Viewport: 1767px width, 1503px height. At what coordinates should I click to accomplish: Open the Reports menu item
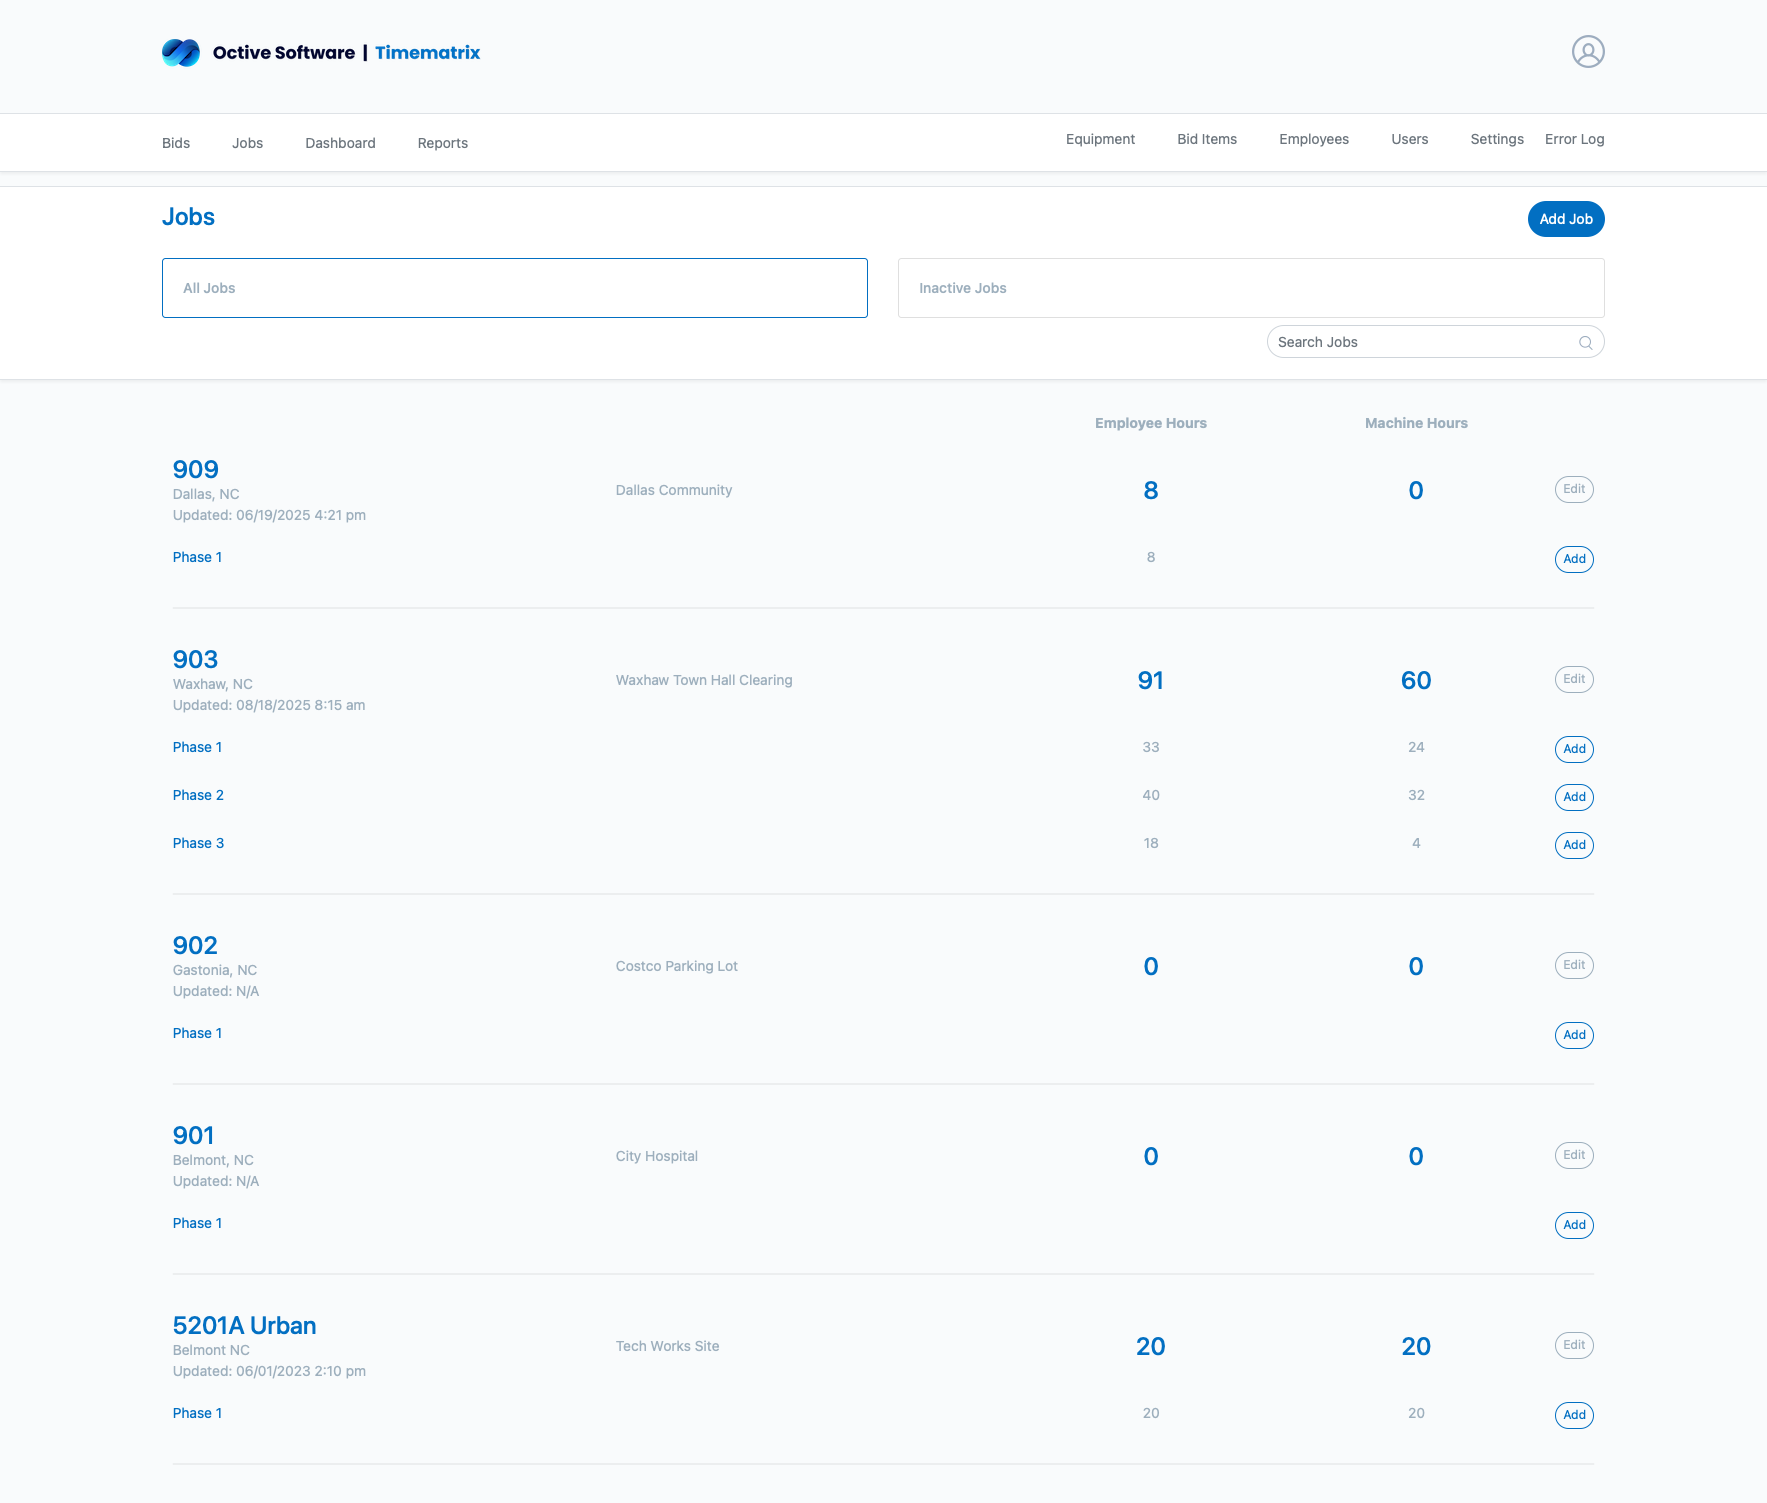[x=442, y=143]
